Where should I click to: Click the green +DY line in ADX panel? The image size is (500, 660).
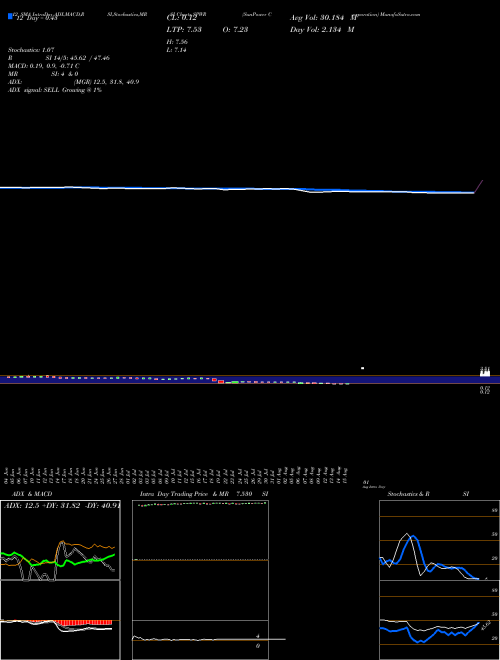58,561
